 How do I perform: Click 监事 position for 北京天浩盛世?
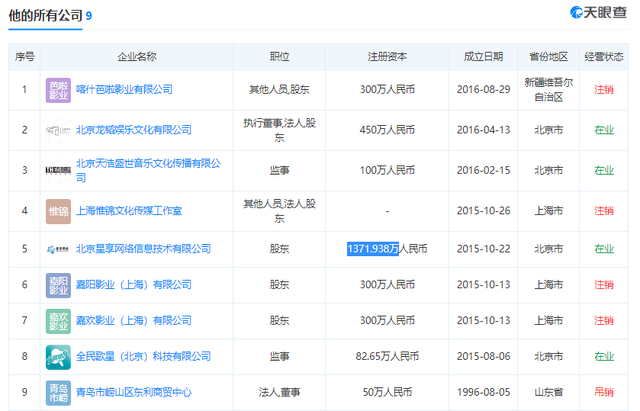click(279, 170)
